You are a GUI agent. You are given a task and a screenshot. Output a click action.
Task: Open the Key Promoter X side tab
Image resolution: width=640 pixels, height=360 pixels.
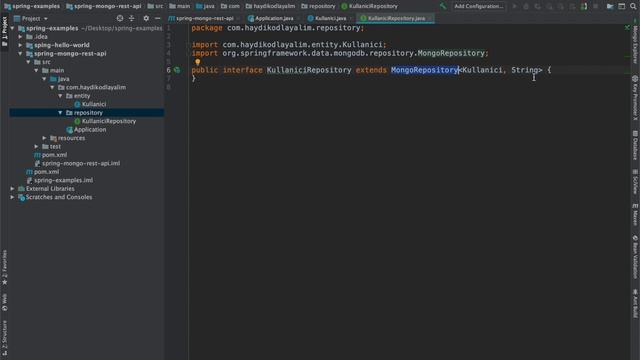[635, 97]
